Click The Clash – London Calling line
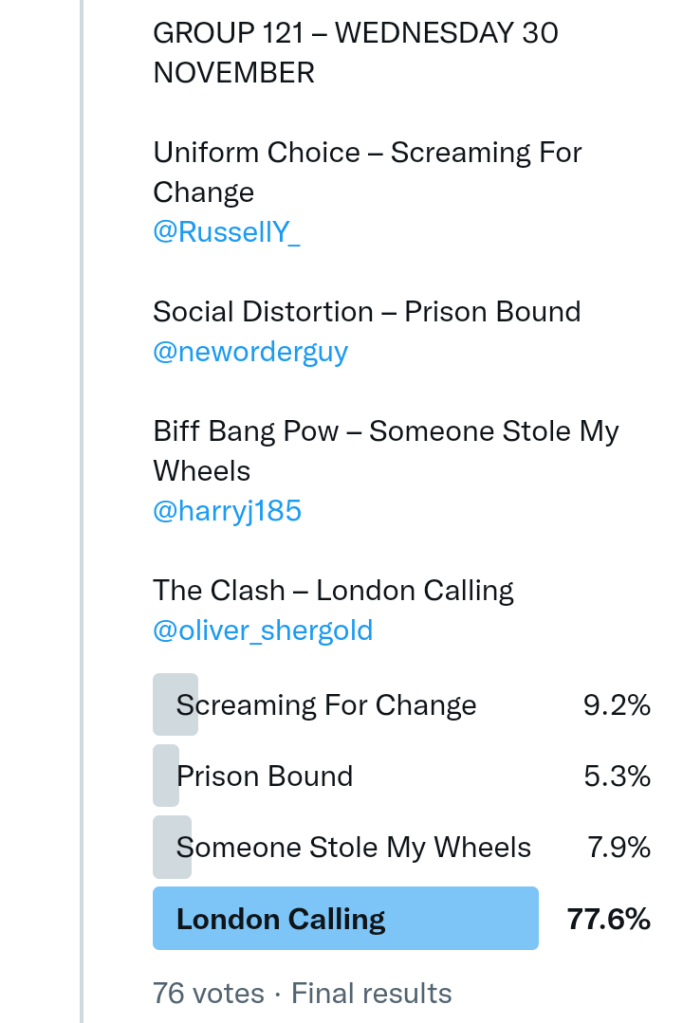The image size is (683, 1023). pyautogui.click(x=333, y=590)
